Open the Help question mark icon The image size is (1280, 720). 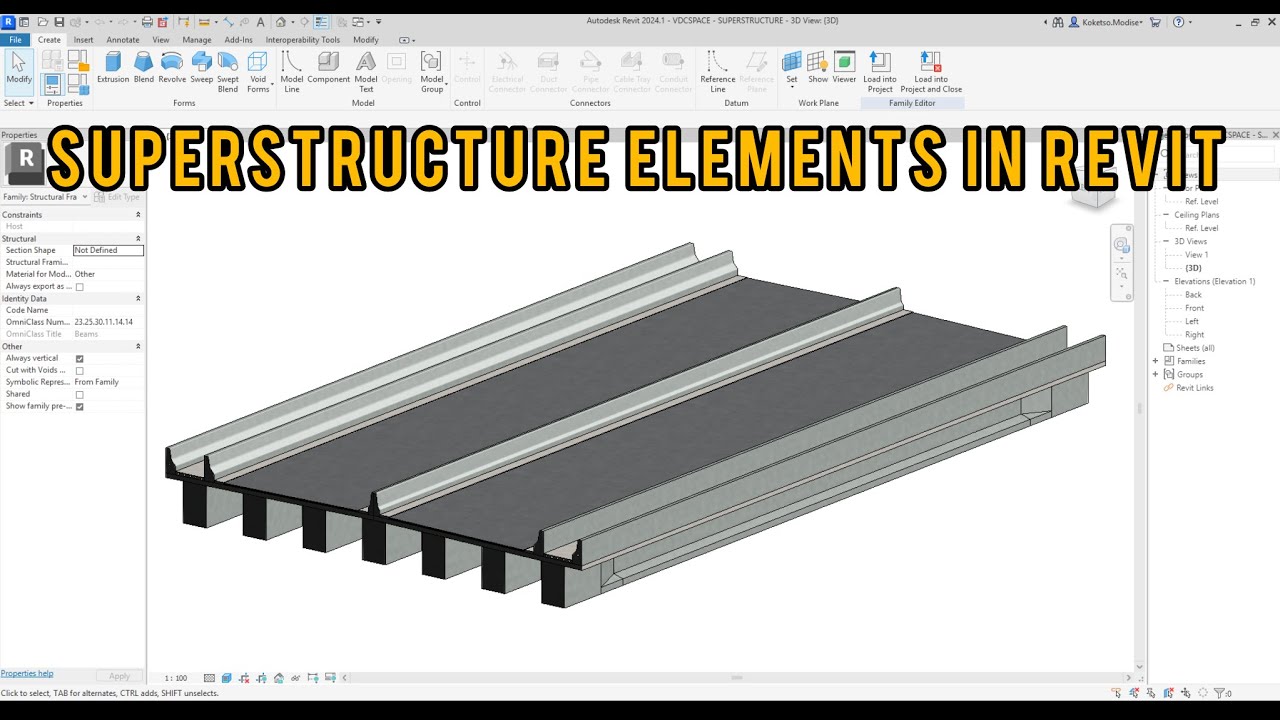click(x=1179, y=22)
